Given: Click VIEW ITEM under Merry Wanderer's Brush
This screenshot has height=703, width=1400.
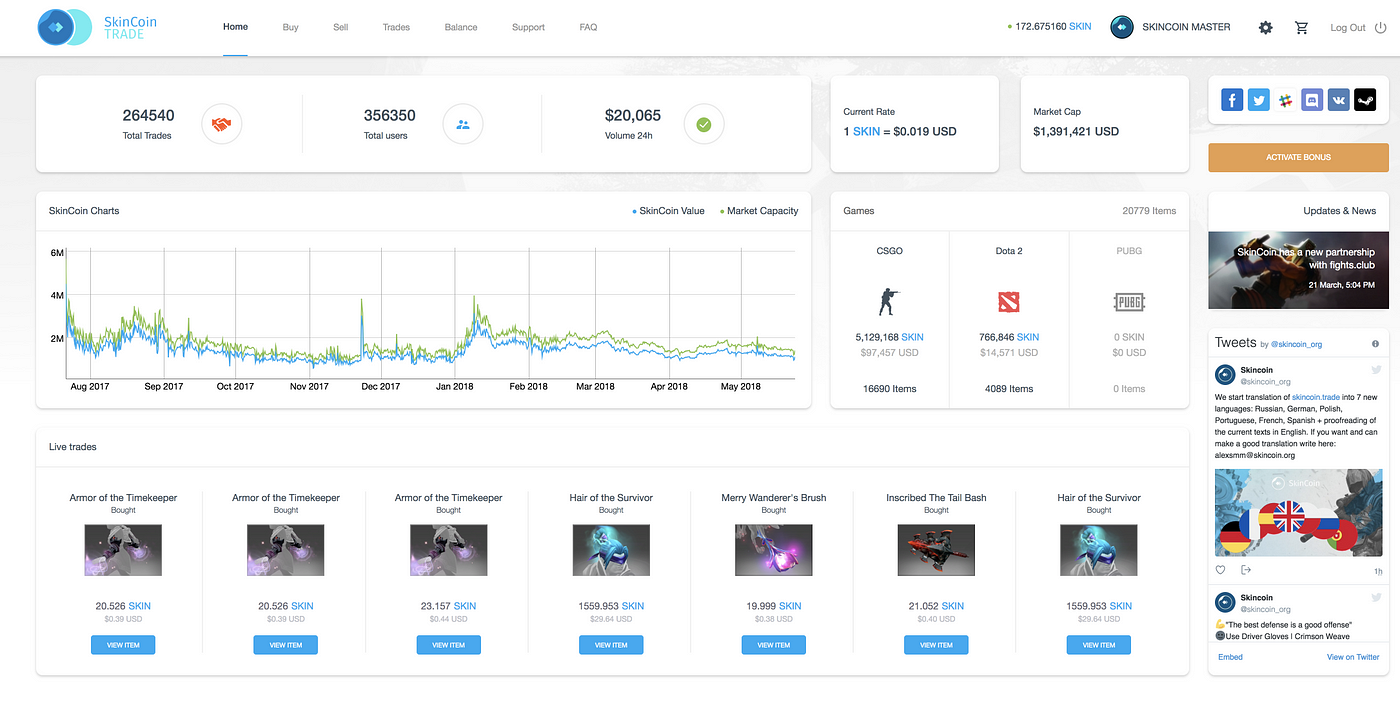Looking at the screenshot, I should tap(774, 645).
